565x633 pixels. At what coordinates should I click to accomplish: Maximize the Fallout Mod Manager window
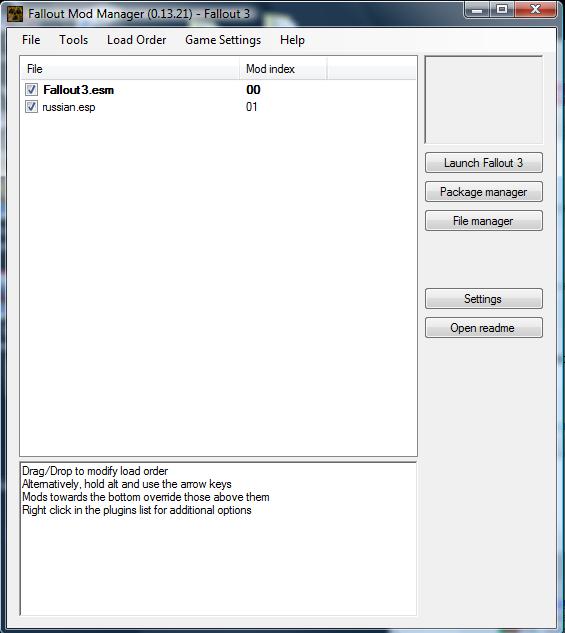(x=502, y=10)
